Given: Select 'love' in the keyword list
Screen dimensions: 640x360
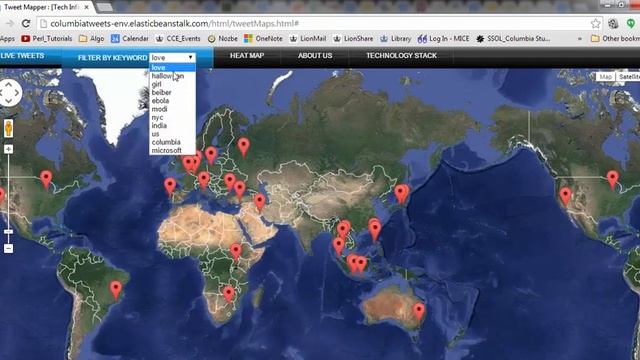Looking at the screenshot, I should (173, 68).
